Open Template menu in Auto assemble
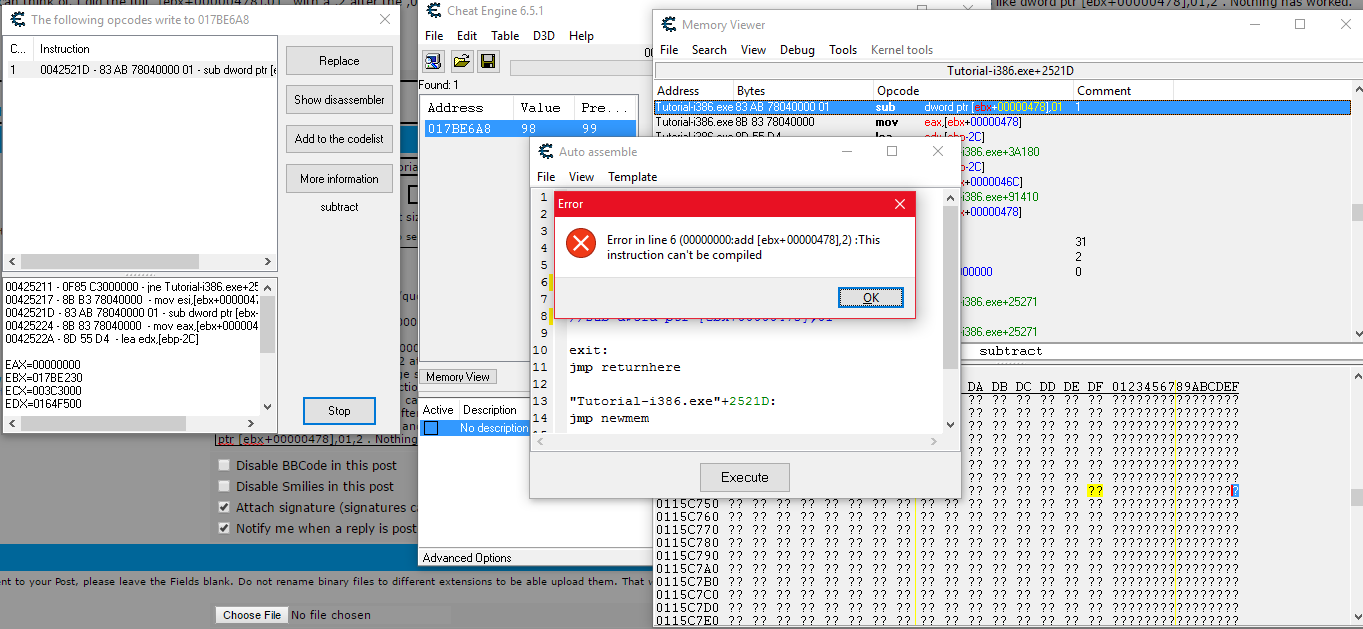1363x629 pixels. [x=633, y=177]
